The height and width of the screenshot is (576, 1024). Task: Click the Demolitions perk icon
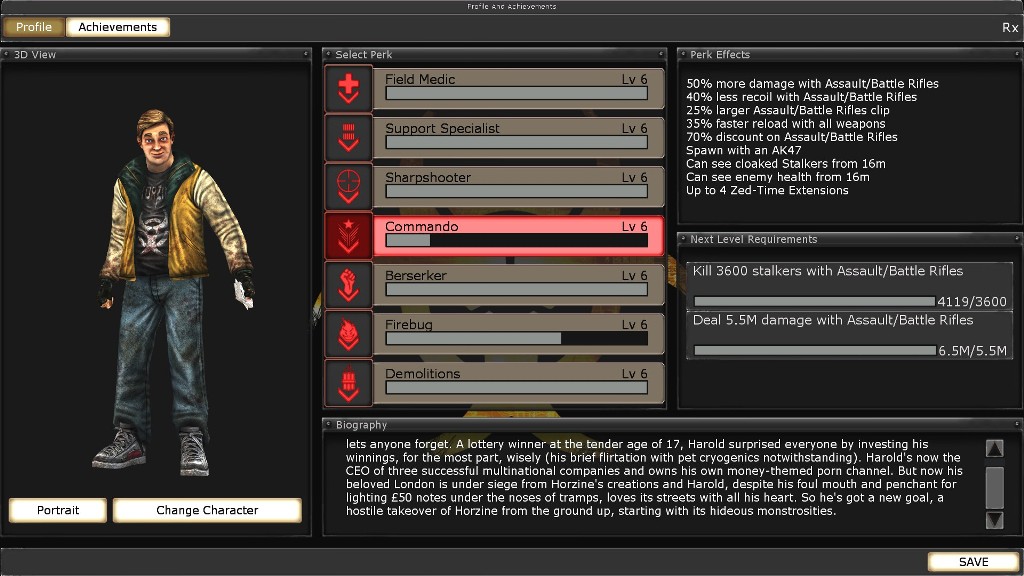click(x=348, y=382)
